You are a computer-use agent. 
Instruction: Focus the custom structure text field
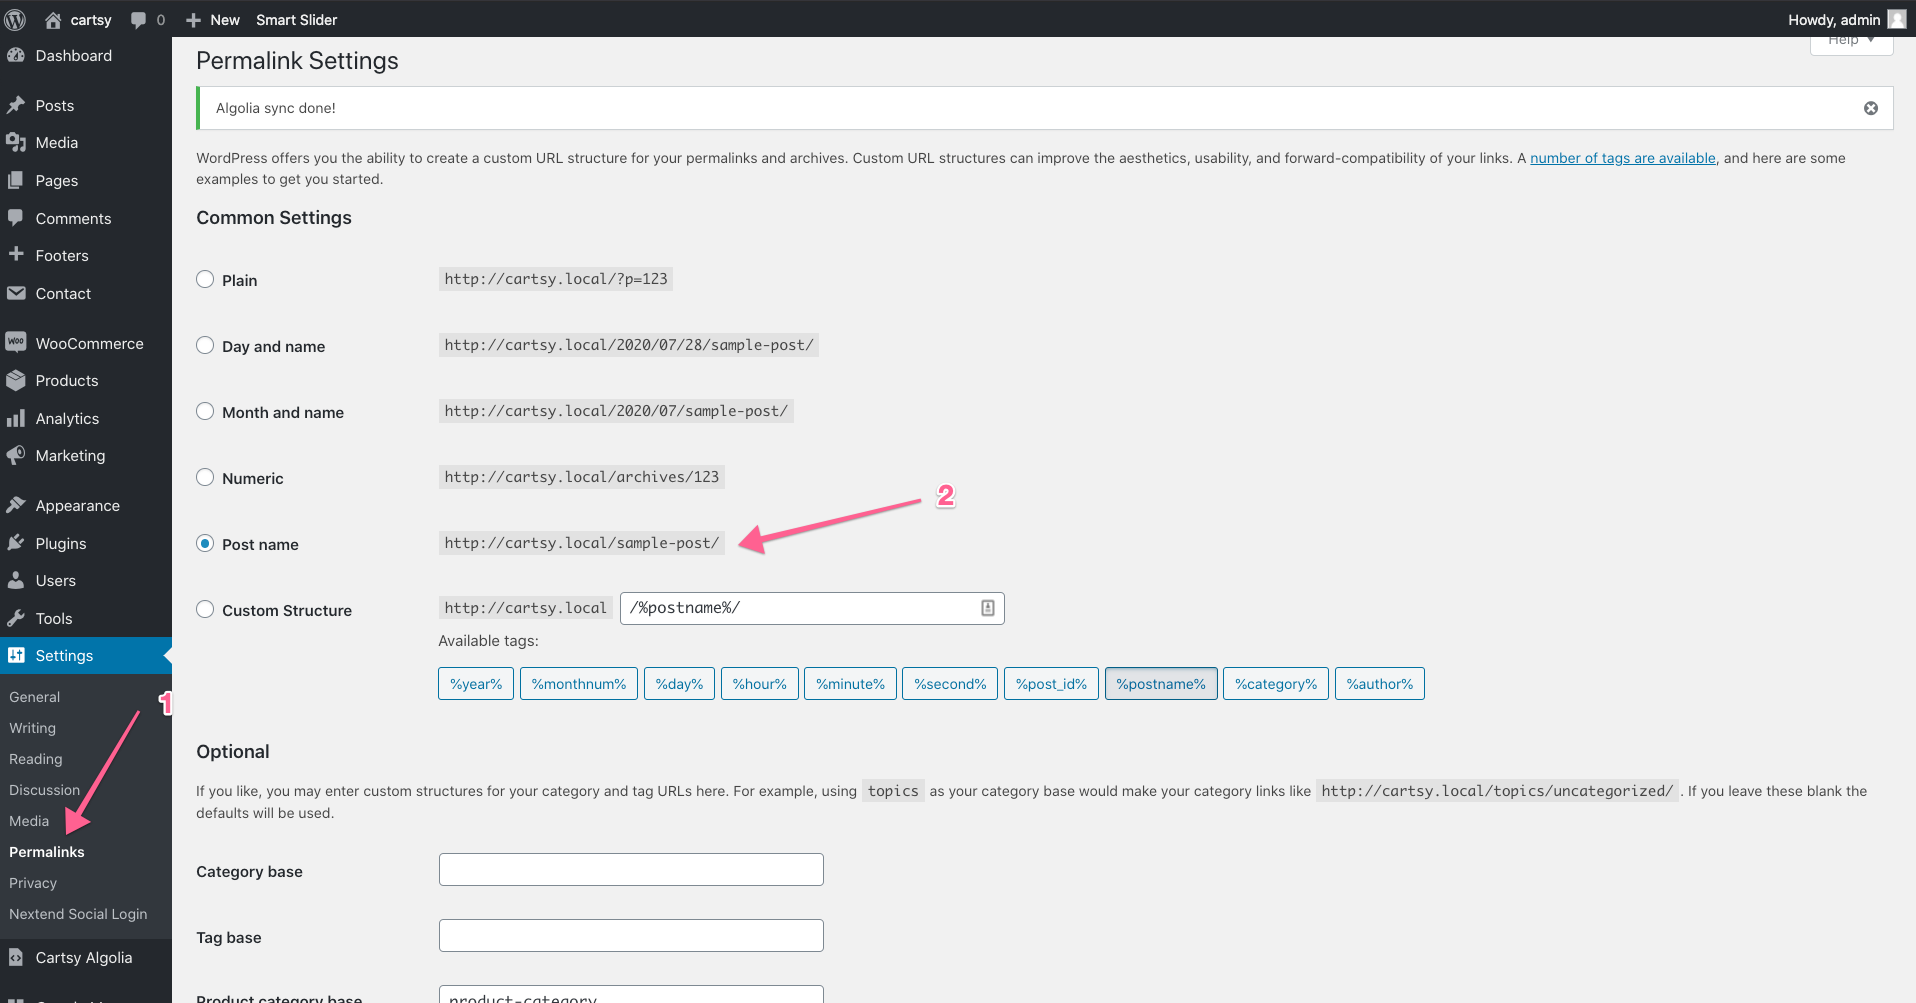(812, 608)
